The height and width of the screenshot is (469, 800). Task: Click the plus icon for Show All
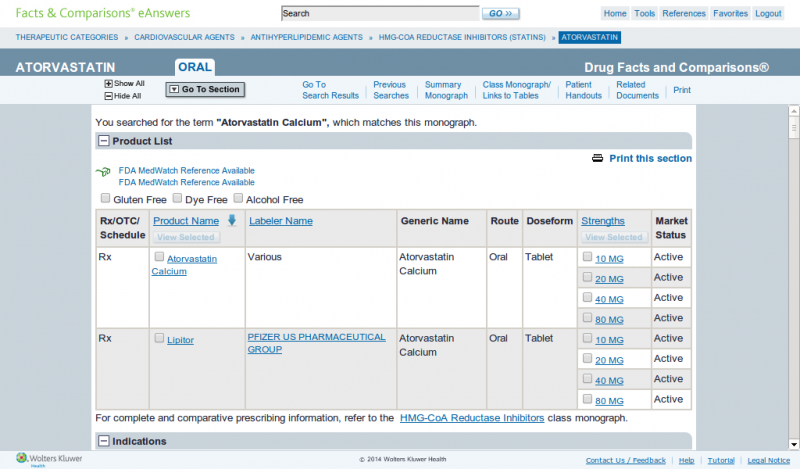[x=108, y=84]
